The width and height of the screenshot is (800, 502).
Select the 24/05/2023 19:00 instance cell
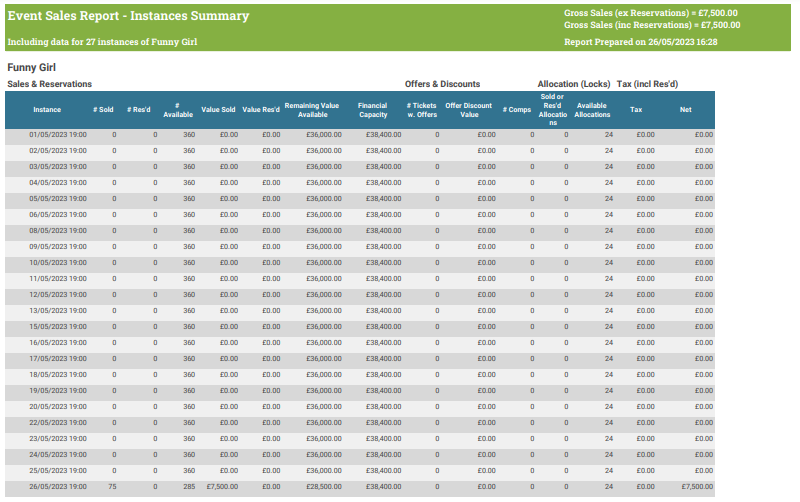click(x=58, y=455)
